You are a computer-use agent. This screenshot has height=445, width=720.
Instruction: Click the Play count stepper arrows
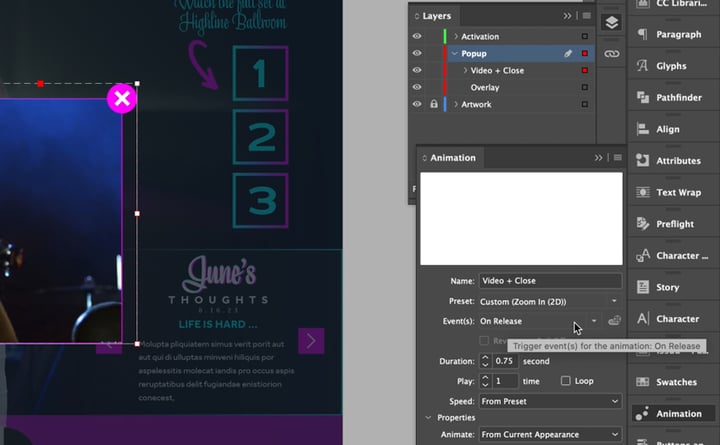(x=485, y=381)
